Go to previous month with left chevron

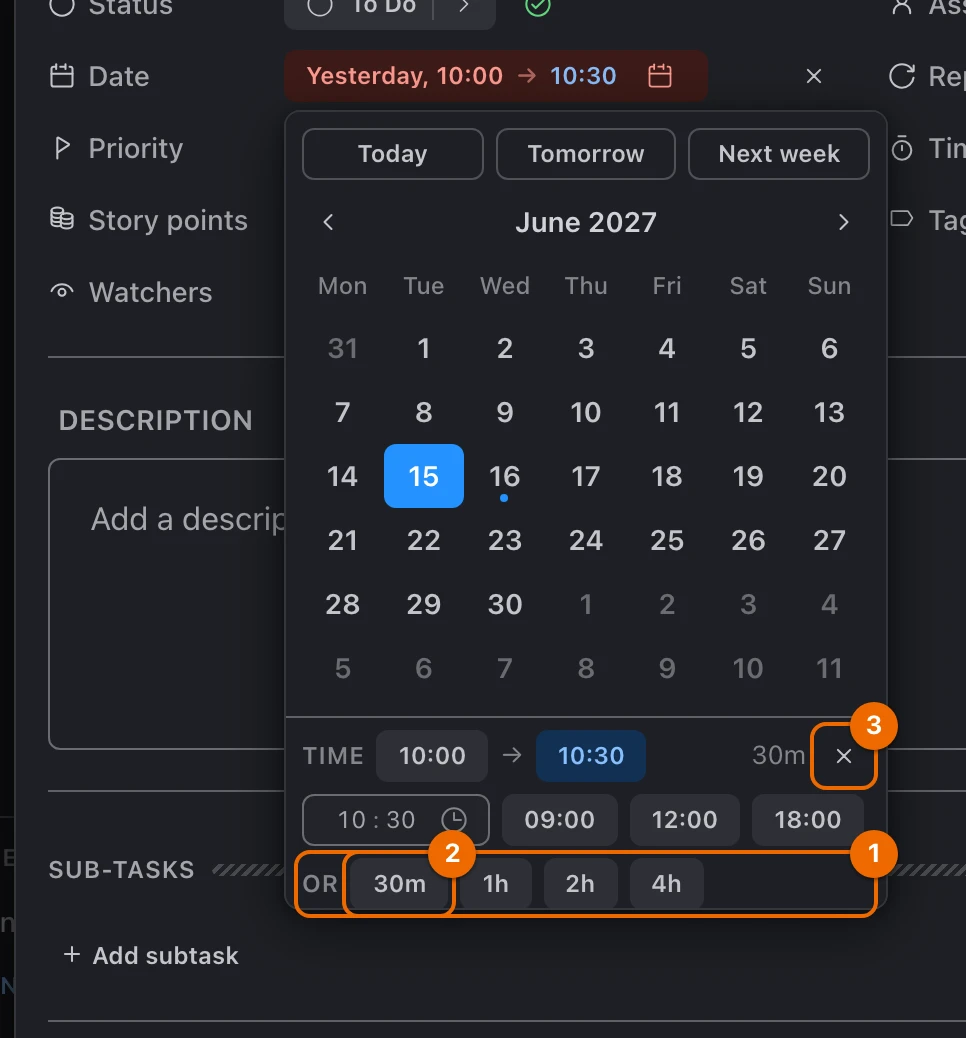tap(328, 222)
